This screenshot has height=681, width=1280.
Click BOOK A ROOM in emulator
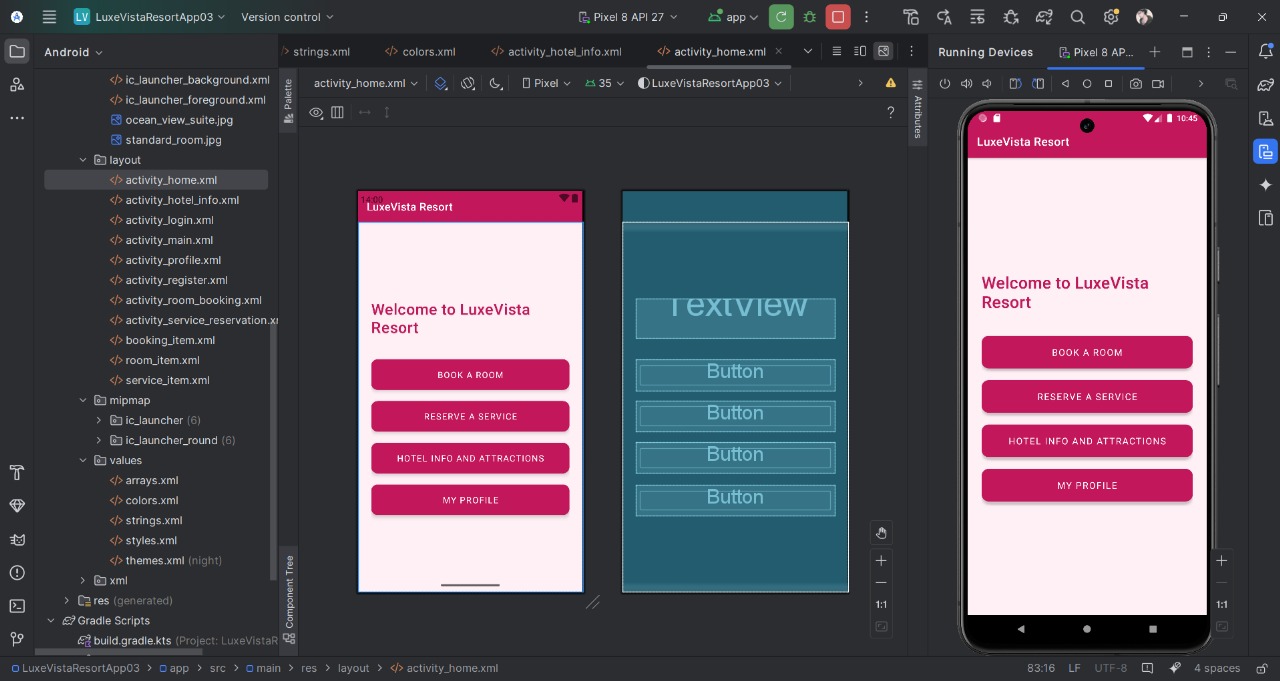(x=1086, y=352)
